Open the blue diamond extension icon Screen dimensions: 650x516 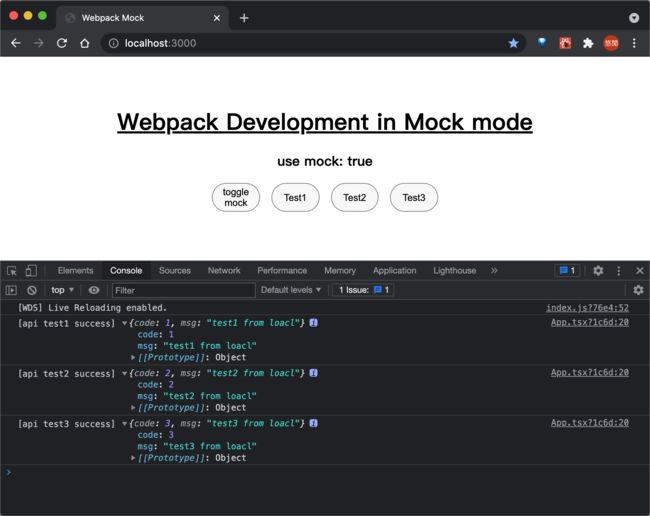[x=541, y=42]
